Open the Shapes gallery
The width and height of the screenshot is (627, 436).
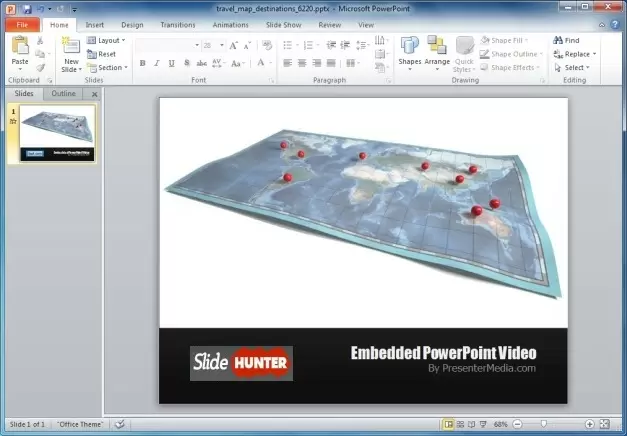[410, 50]
